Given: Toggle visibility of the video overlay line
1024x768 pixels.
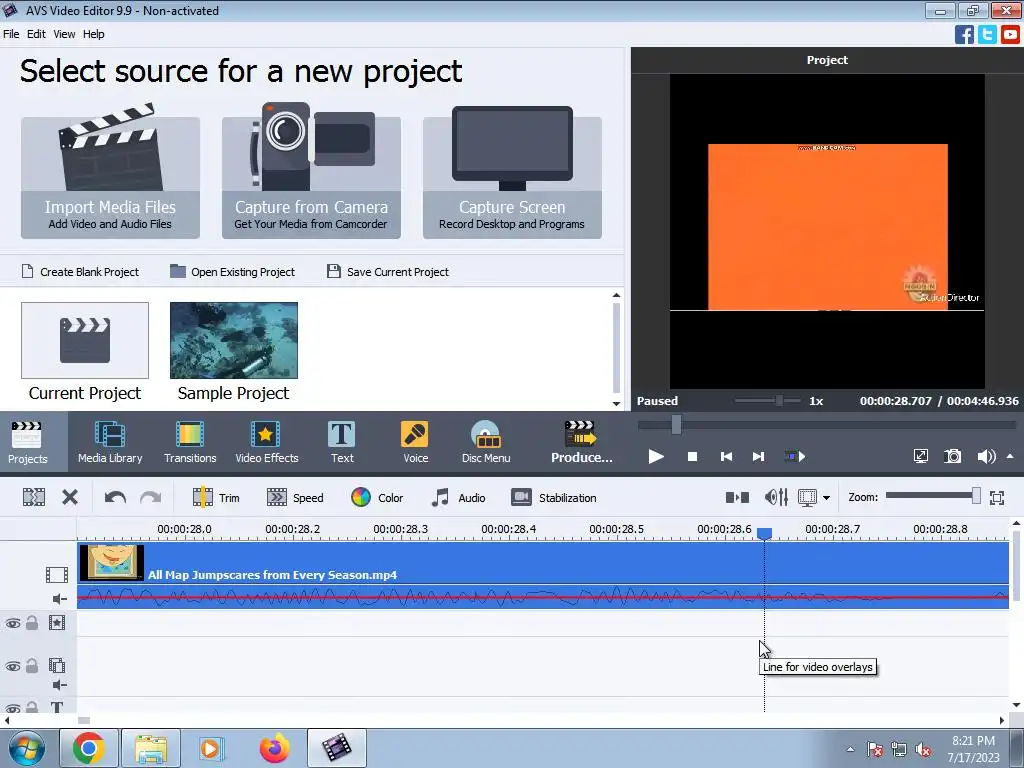Looking at the screenshot, I should point(13,667).
